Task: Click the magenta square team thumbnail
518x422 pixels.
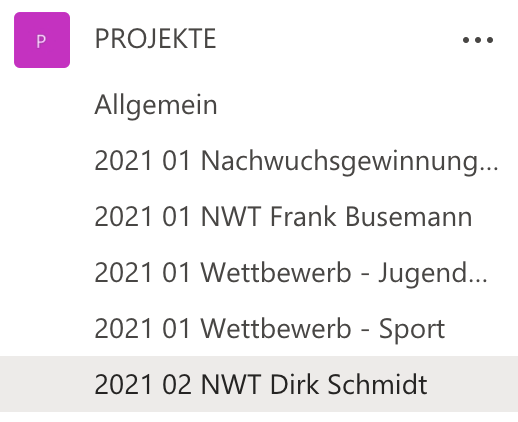Action: [x=42, y=40]
